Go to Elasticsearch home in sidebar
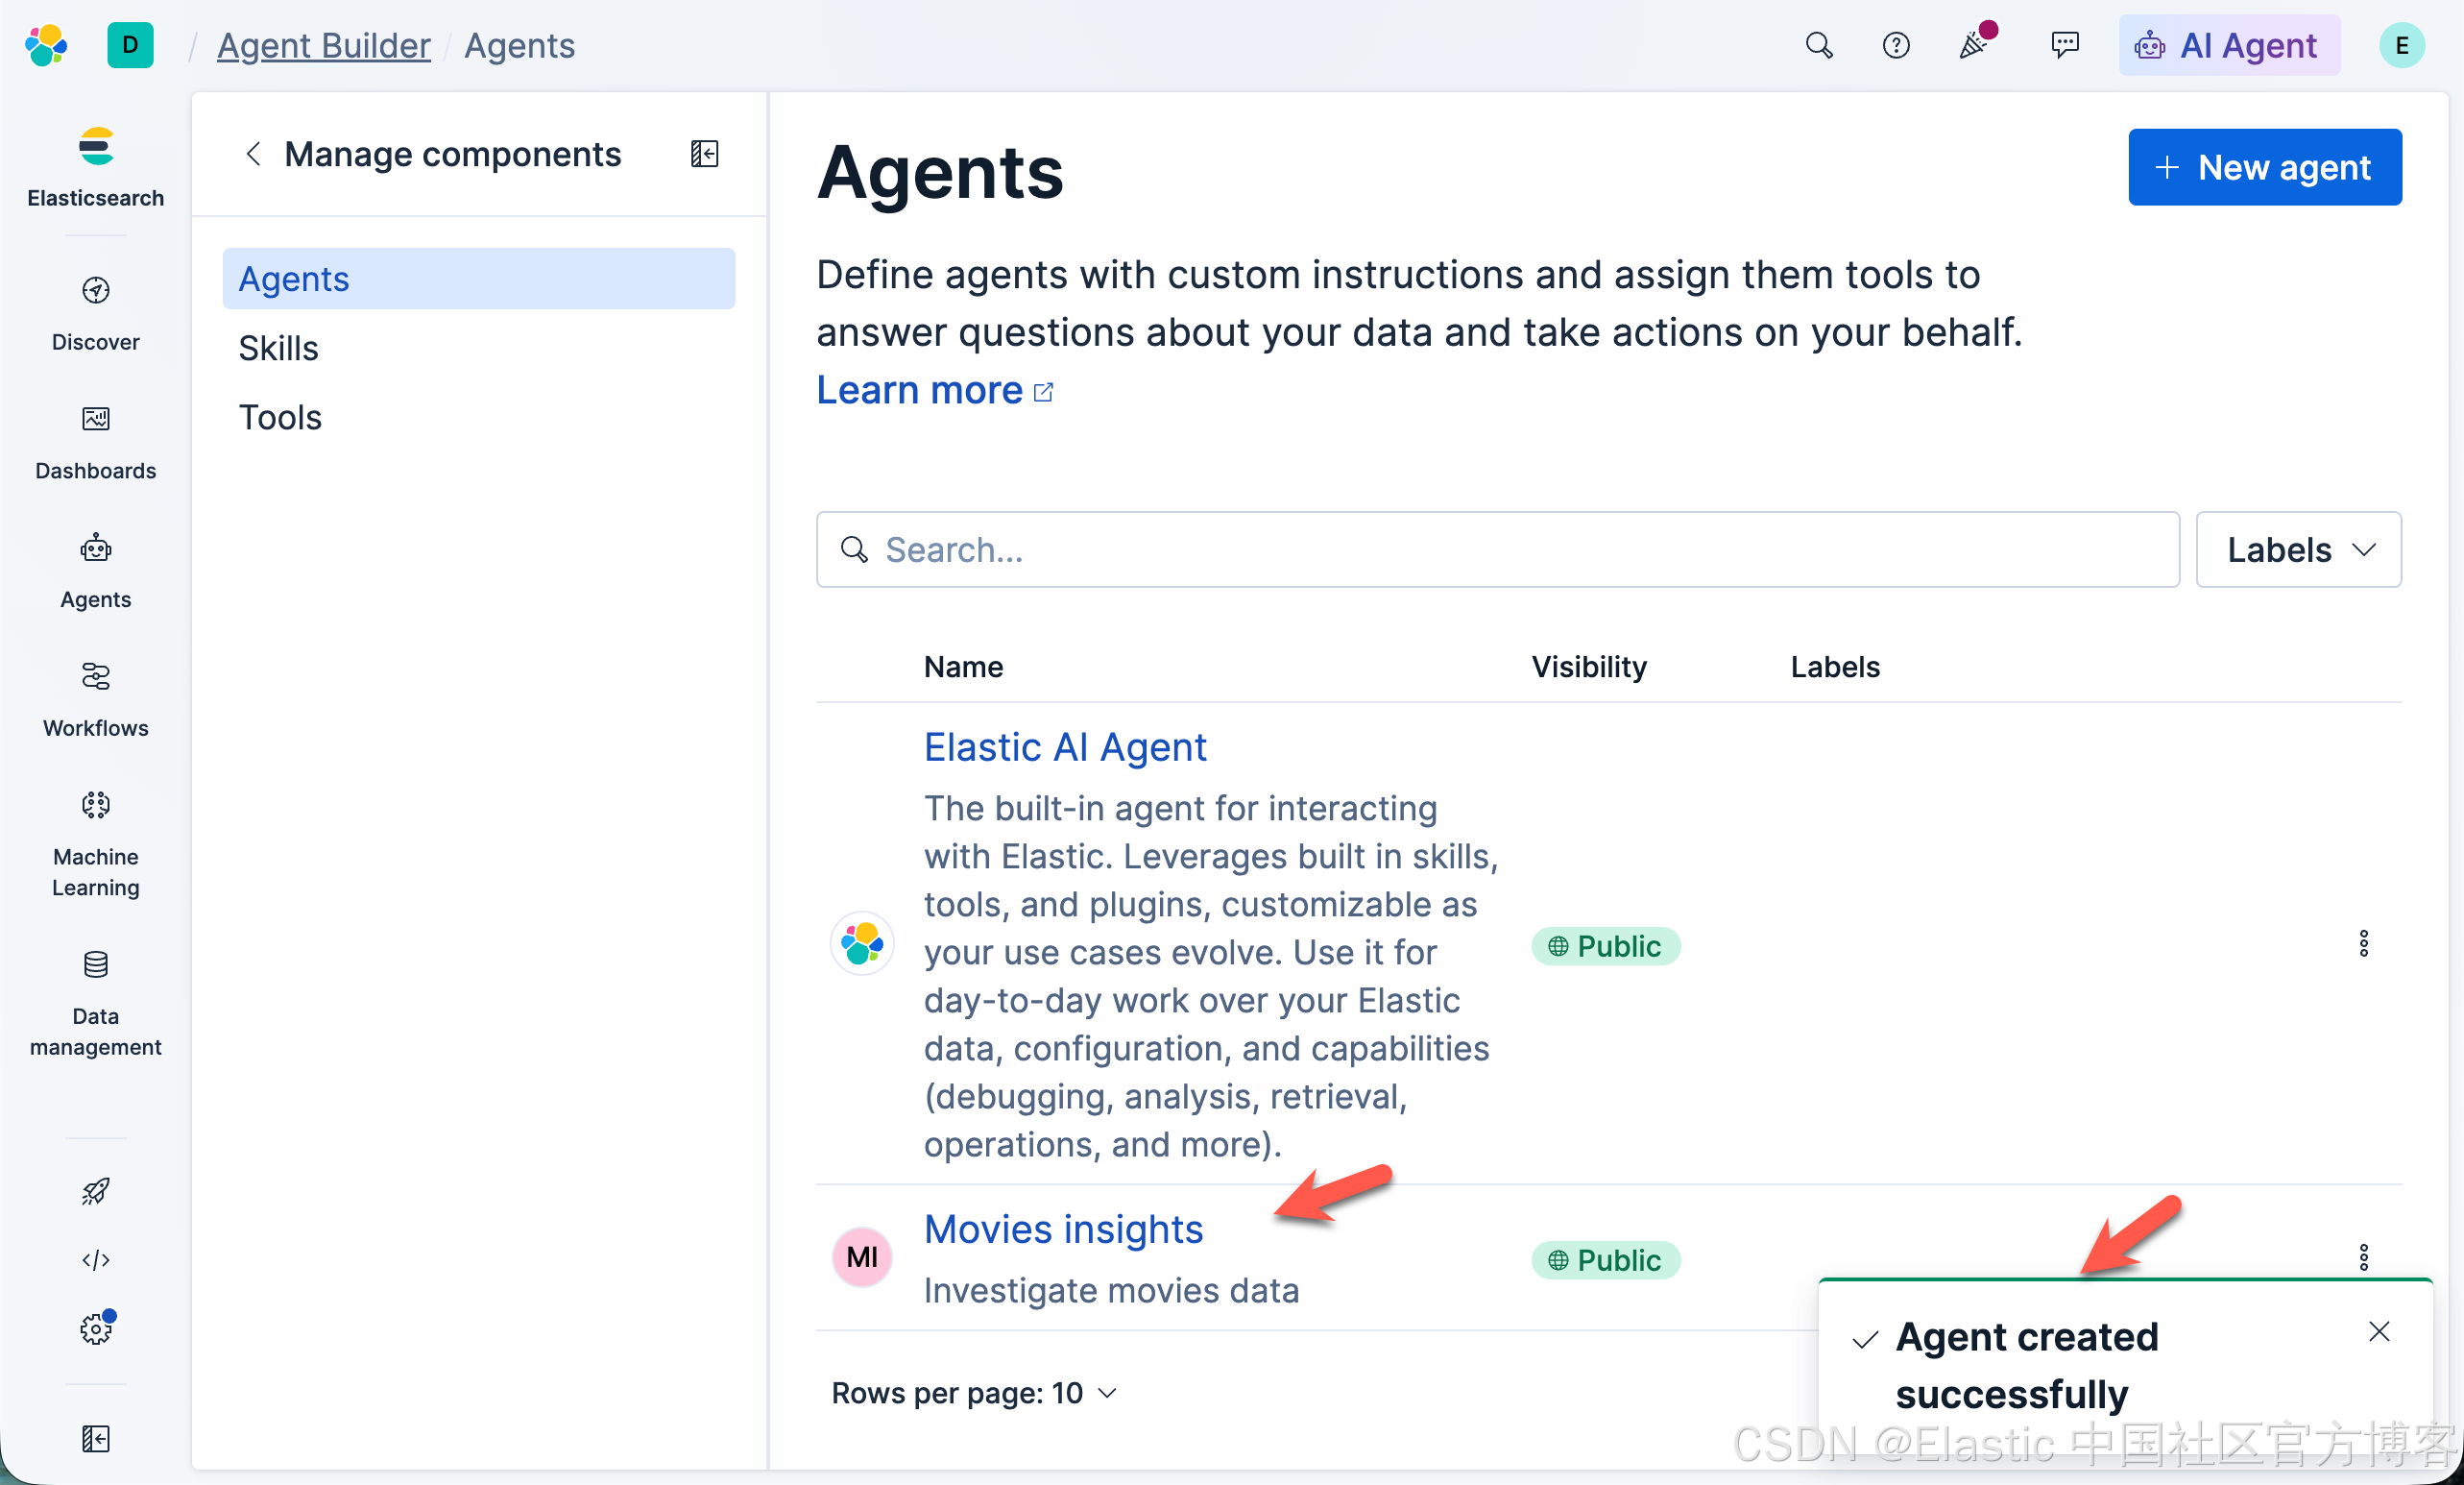Viewport: 2464px width, 1485px height. pyautogui.click(x=96, y=167)
